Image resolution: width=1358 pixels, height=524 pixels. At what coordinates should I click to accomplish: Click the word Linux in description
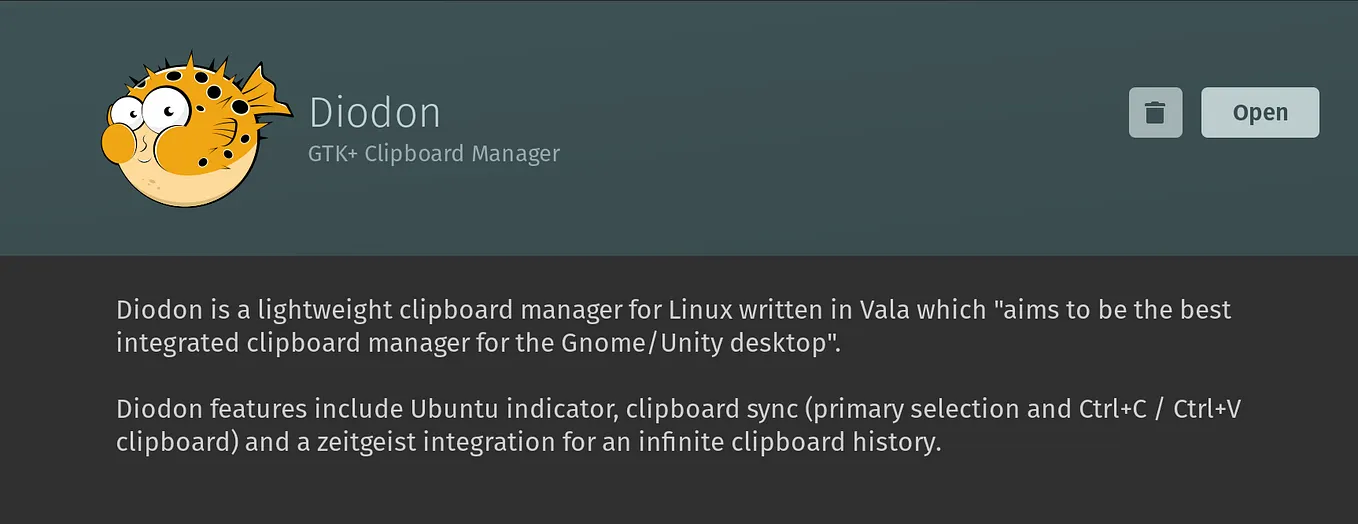[697, 309]
